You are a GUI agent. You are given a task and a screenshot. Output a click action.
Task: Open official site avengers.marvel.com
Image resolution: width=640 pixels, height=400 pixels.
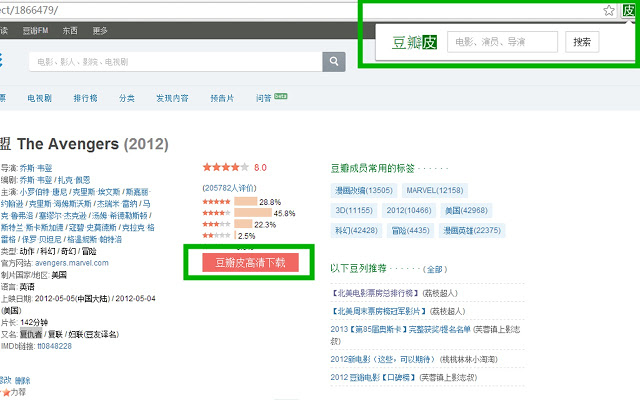72,263
